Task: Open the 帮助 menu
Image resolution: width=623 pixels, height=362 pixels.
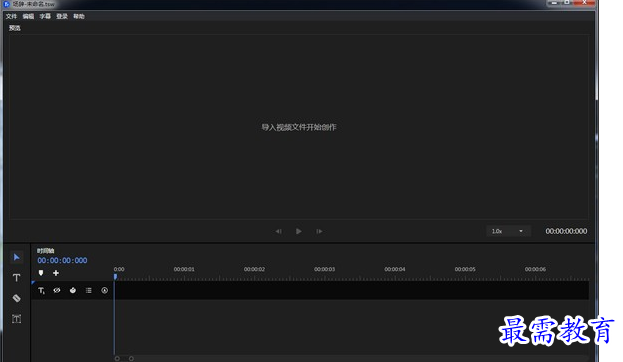Action: pyautogui.click(x=79, y=16)
